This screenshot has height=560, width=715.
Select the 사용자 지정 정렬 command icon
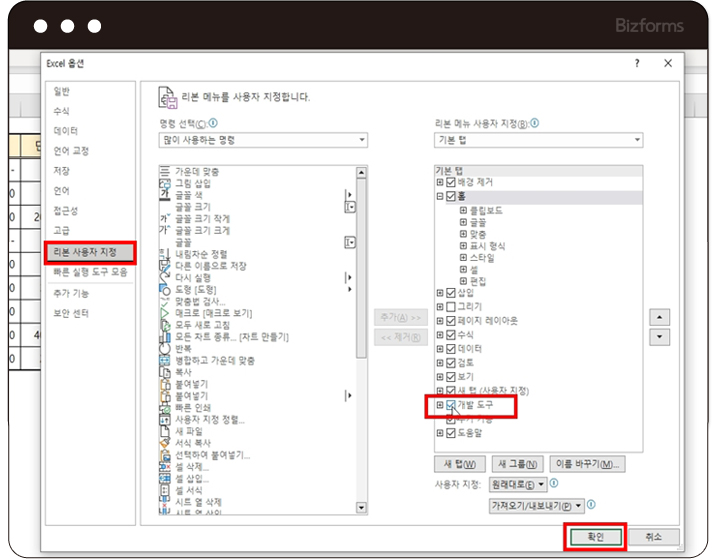(x=165, y=420)
